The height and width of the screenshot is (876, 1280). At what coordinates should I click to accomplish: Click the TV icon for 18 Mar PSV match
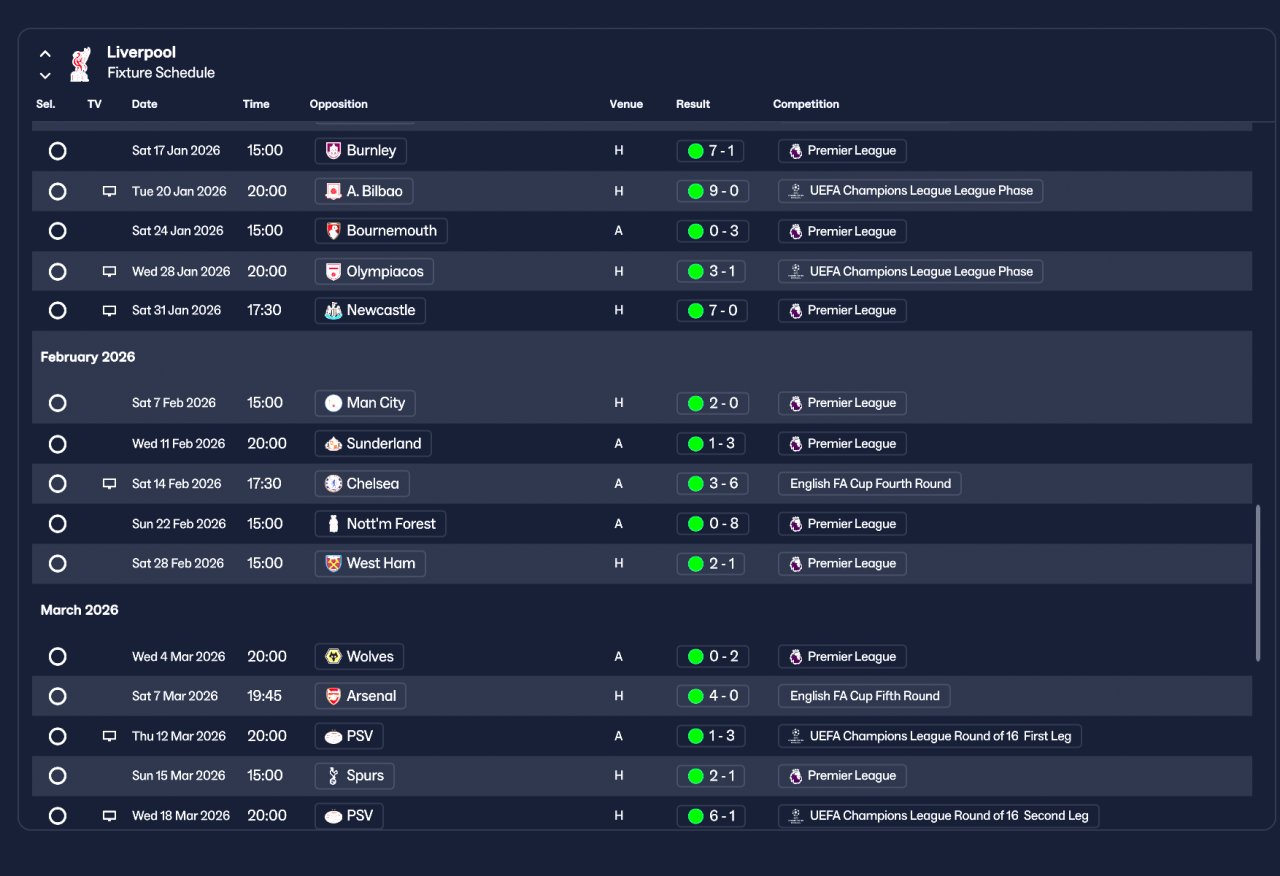109,816
